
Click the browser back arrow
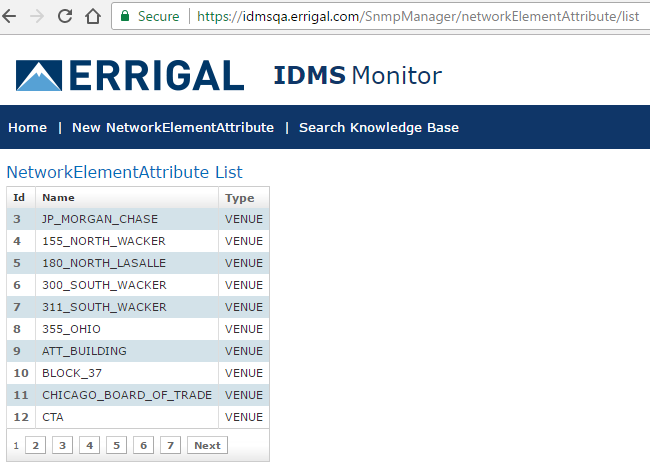pos(11,16)
